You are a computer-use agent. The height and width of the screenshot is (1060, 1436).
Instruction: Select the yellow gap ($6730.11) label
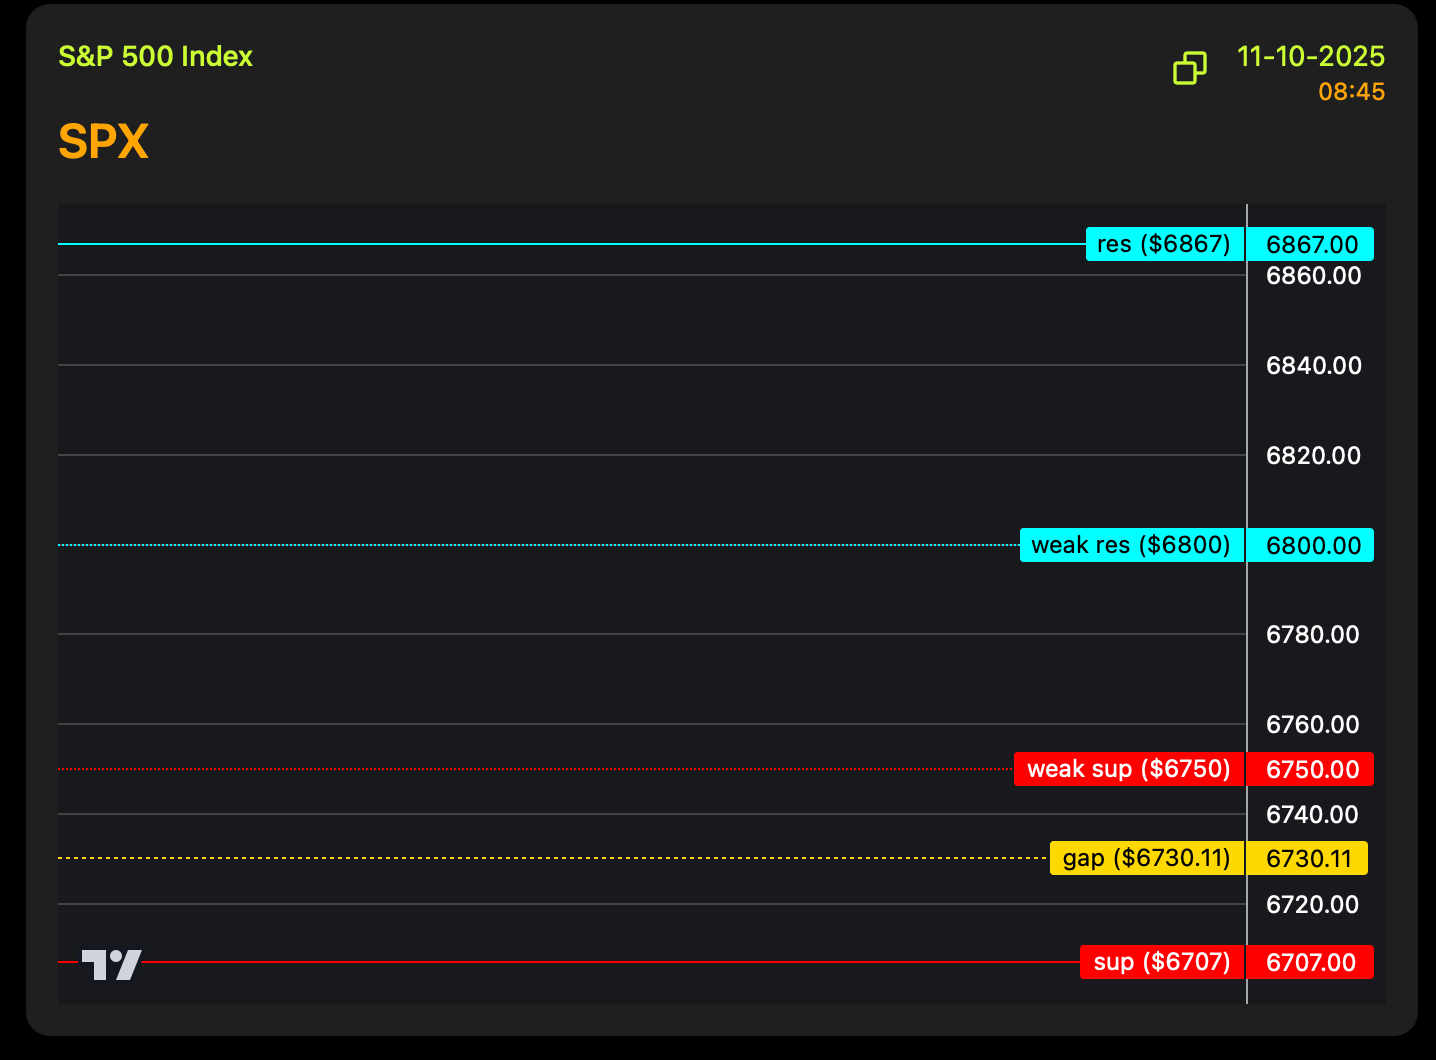pyautogui.click(x=1146, y=858)
